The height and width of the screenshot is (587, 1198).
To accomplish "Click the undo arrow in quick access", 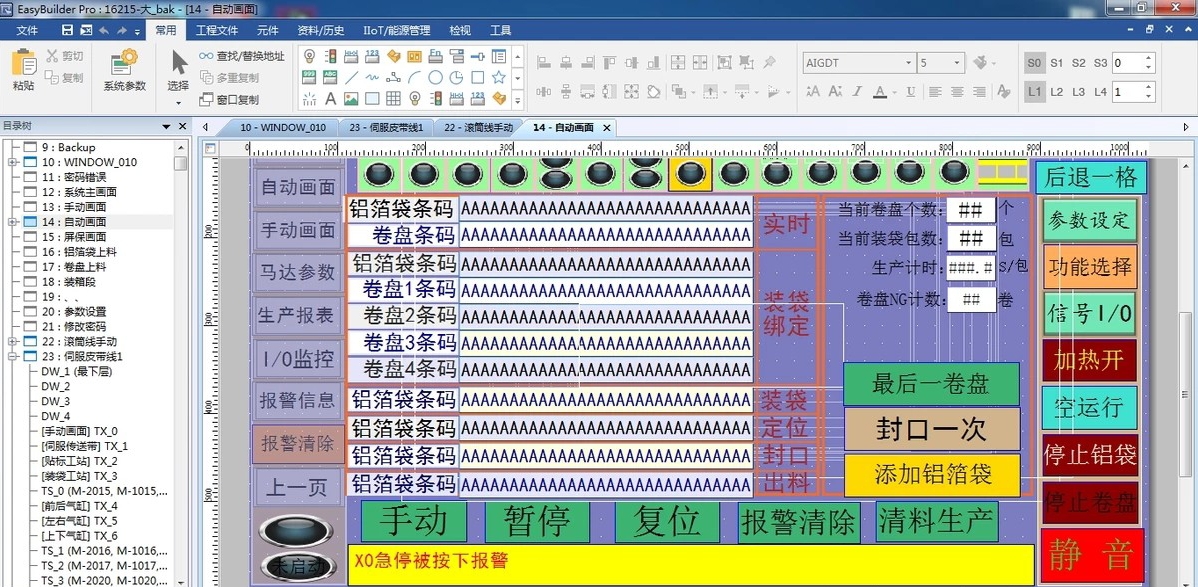I will click(x=104, y=30).
